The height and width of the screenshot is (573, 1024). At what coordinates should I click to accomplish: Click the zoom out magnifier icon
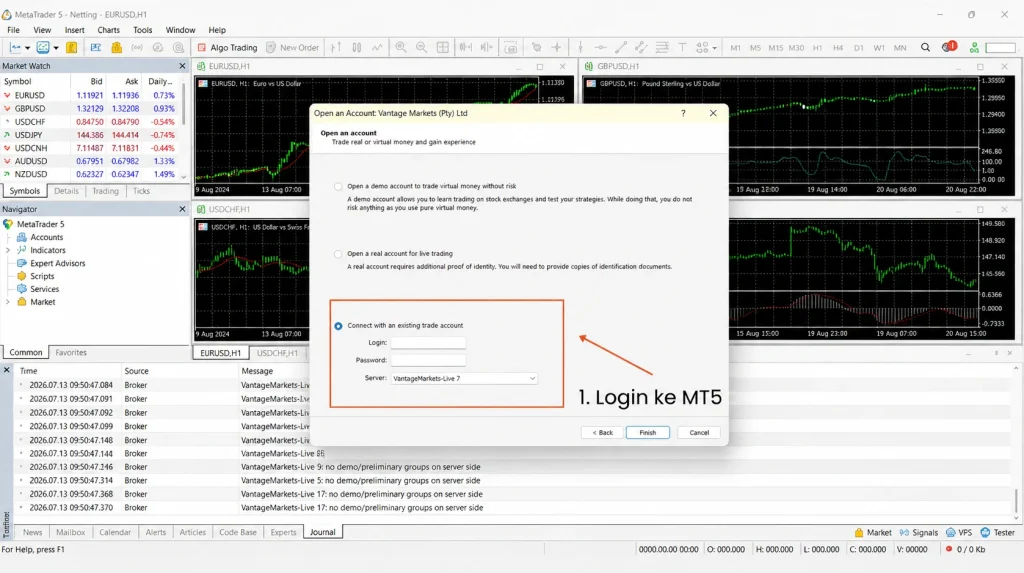421,48
